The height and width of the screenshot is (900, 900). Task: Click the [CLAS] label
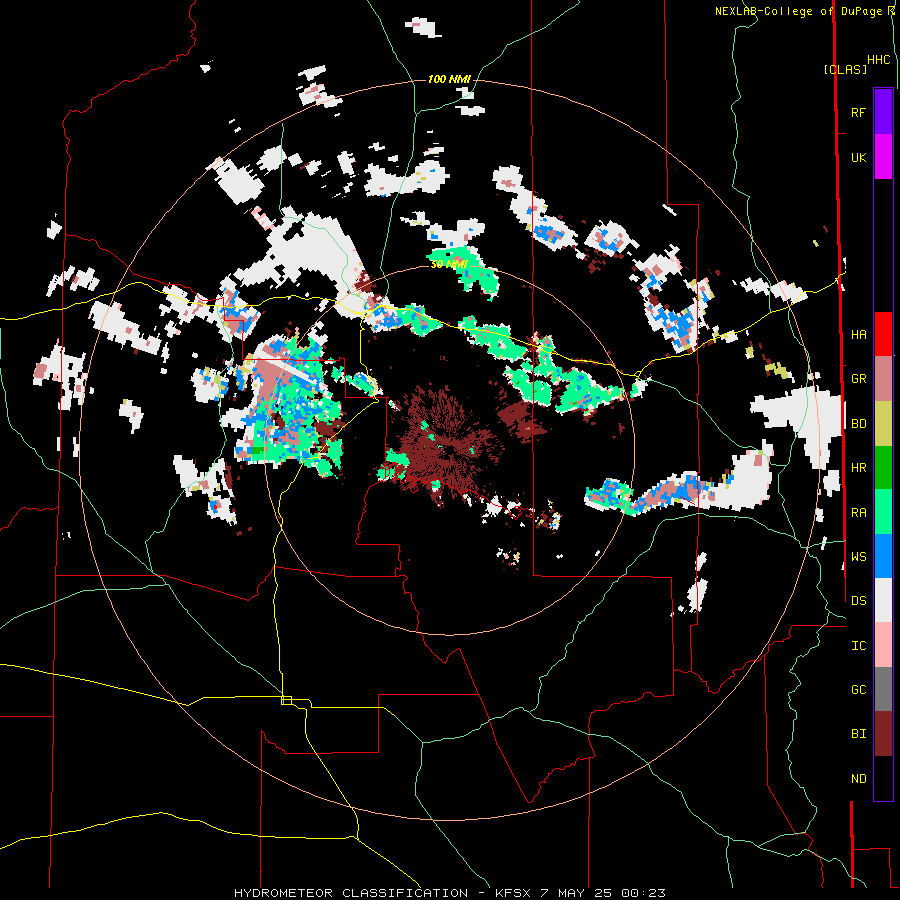coord(845,69)
